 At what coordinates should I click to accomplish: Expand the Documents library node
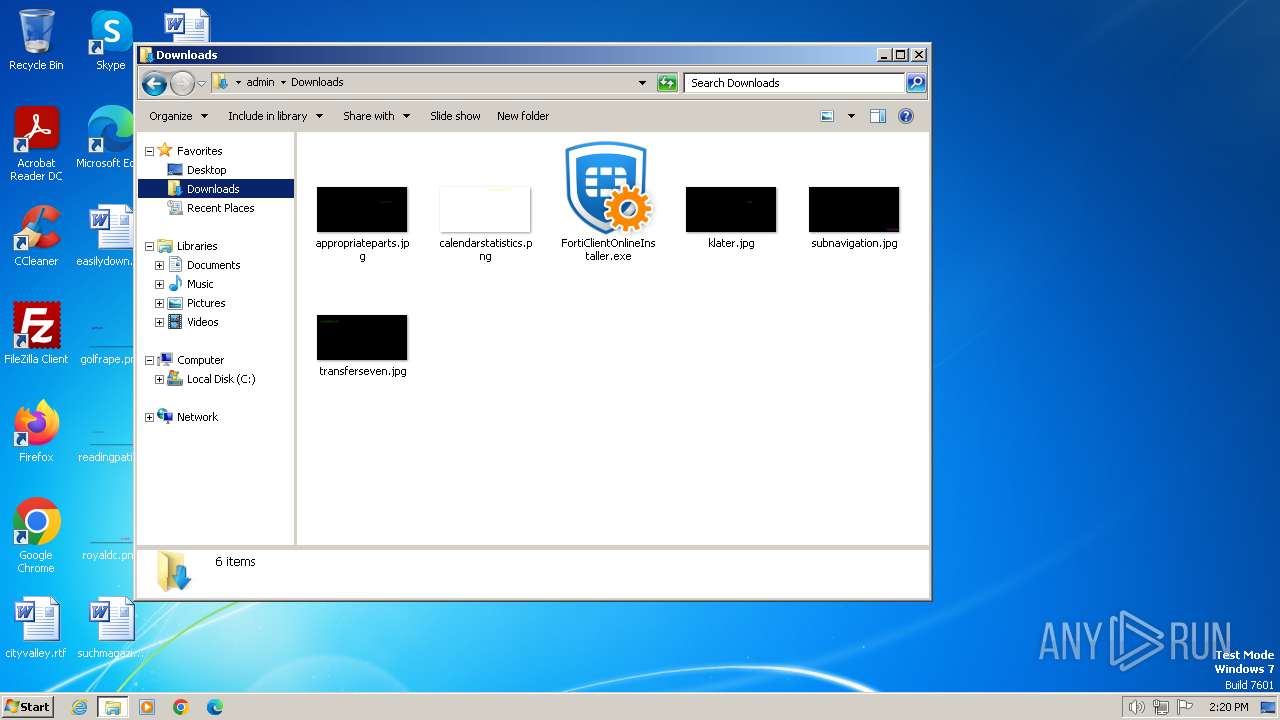coord(159,265)
